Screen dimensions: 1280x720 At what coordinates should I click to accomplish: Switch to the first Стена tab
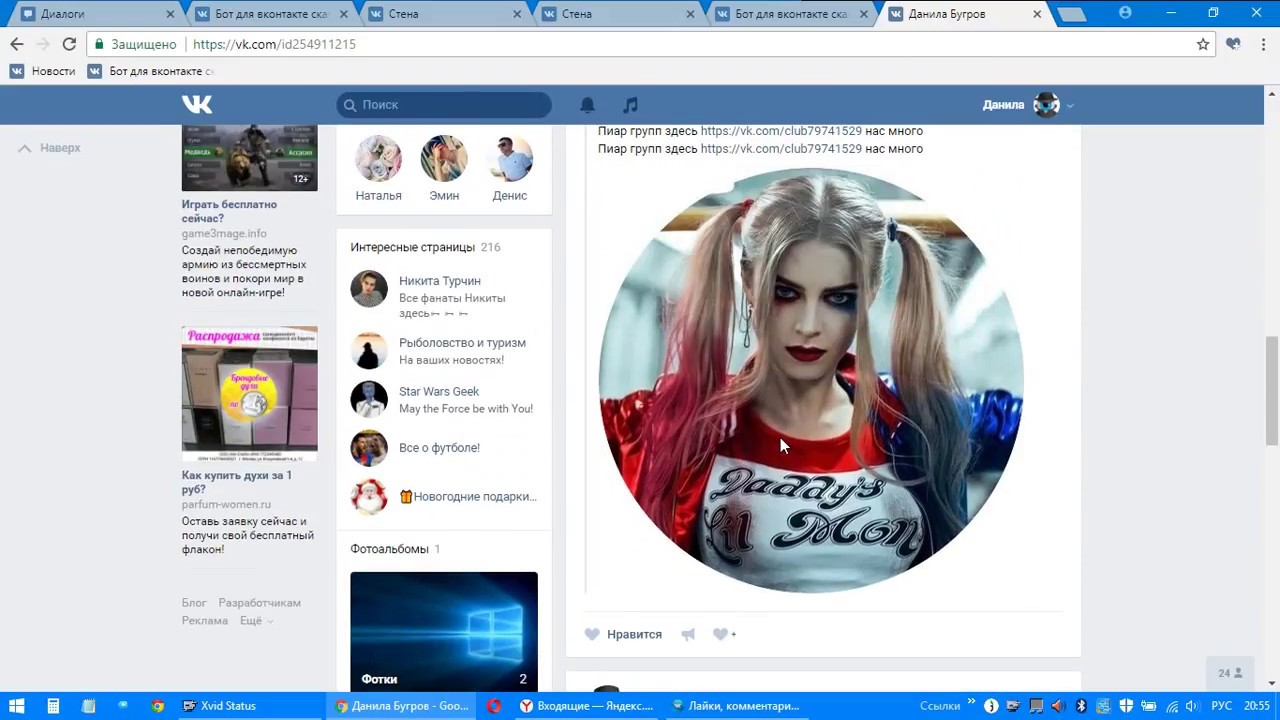pos(444,14)
